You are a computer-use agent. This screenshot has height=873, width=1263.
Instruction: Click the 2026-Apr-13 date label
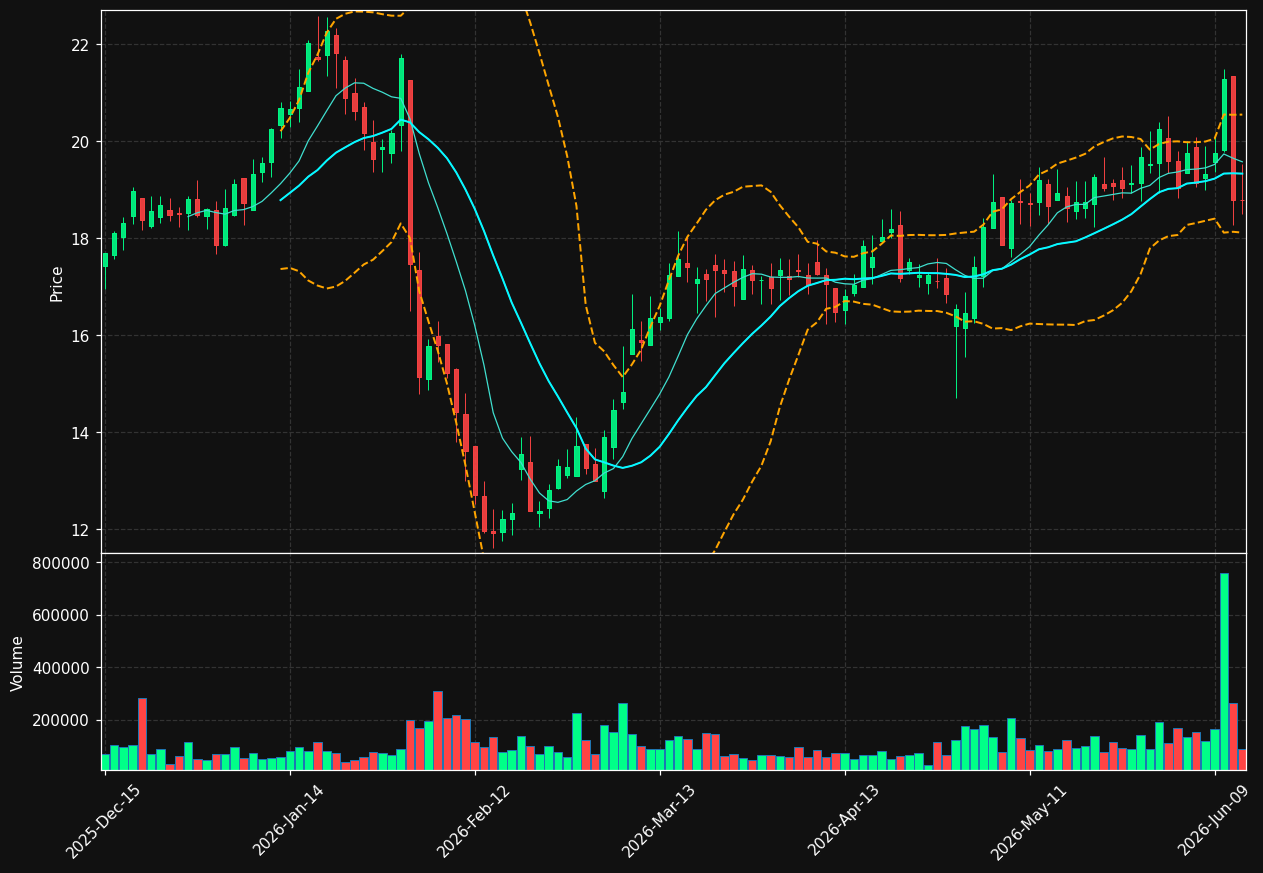[x=844, y=820]
